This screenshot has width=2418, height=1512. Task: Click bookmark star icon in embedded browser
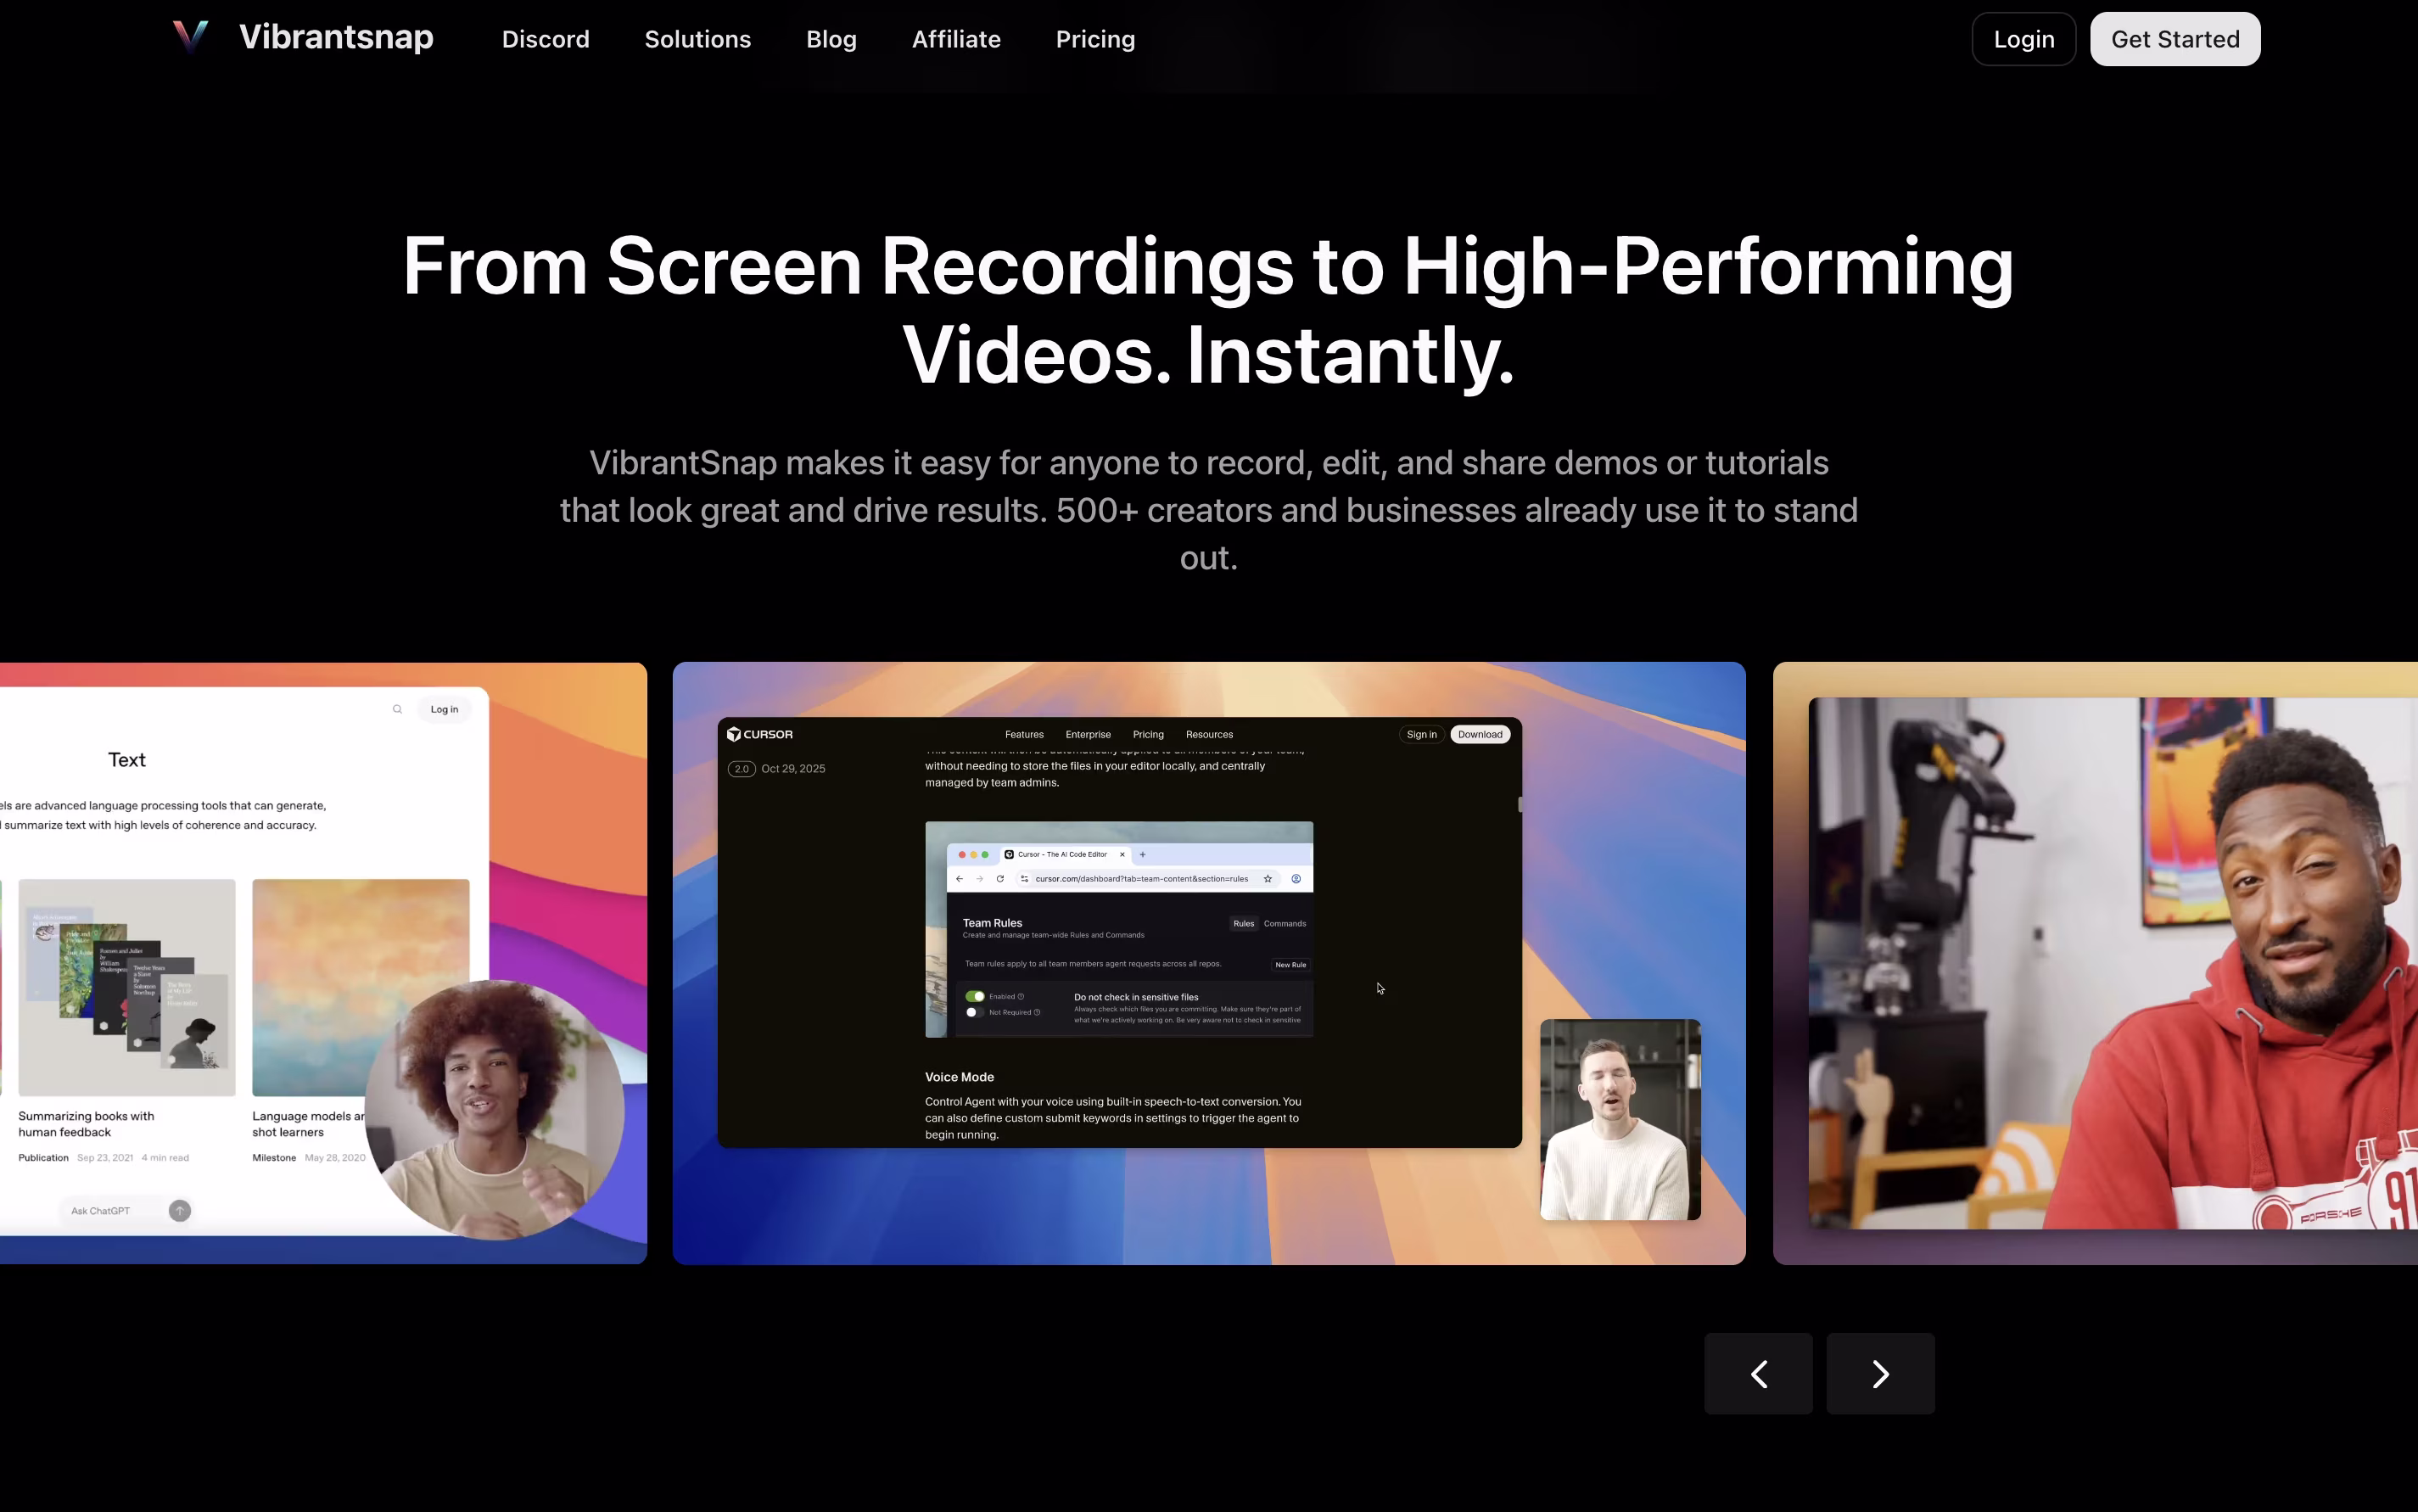1267,879
